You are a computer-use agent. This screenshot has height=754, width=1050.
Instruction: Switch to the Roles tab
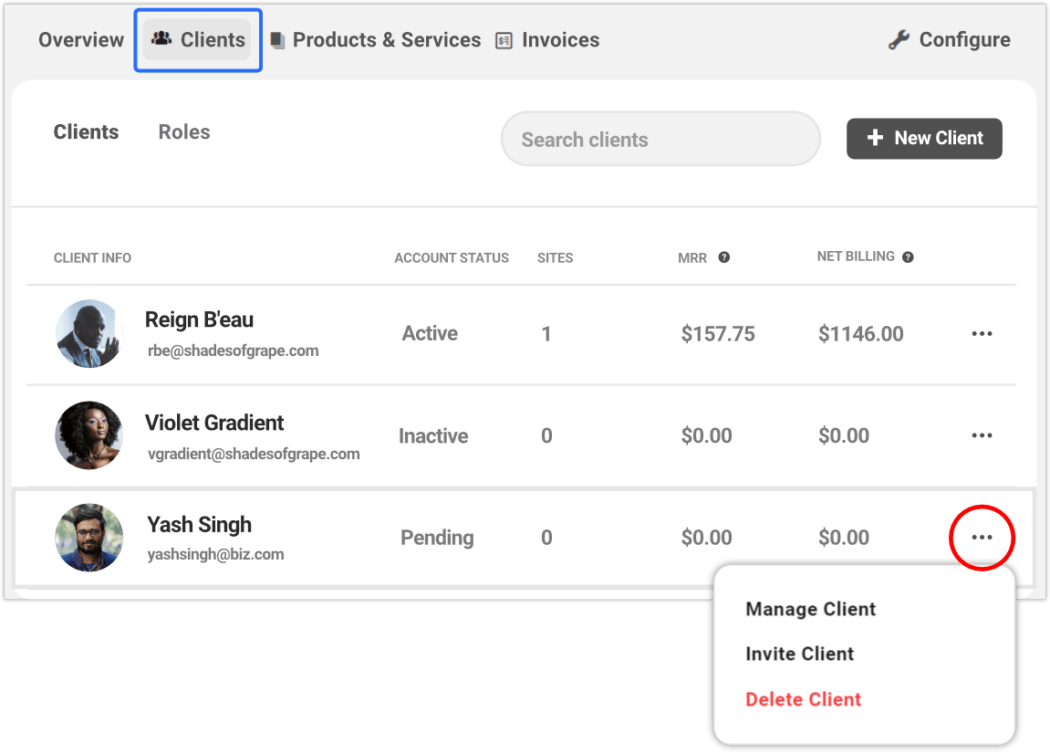(x=183, y=131)
